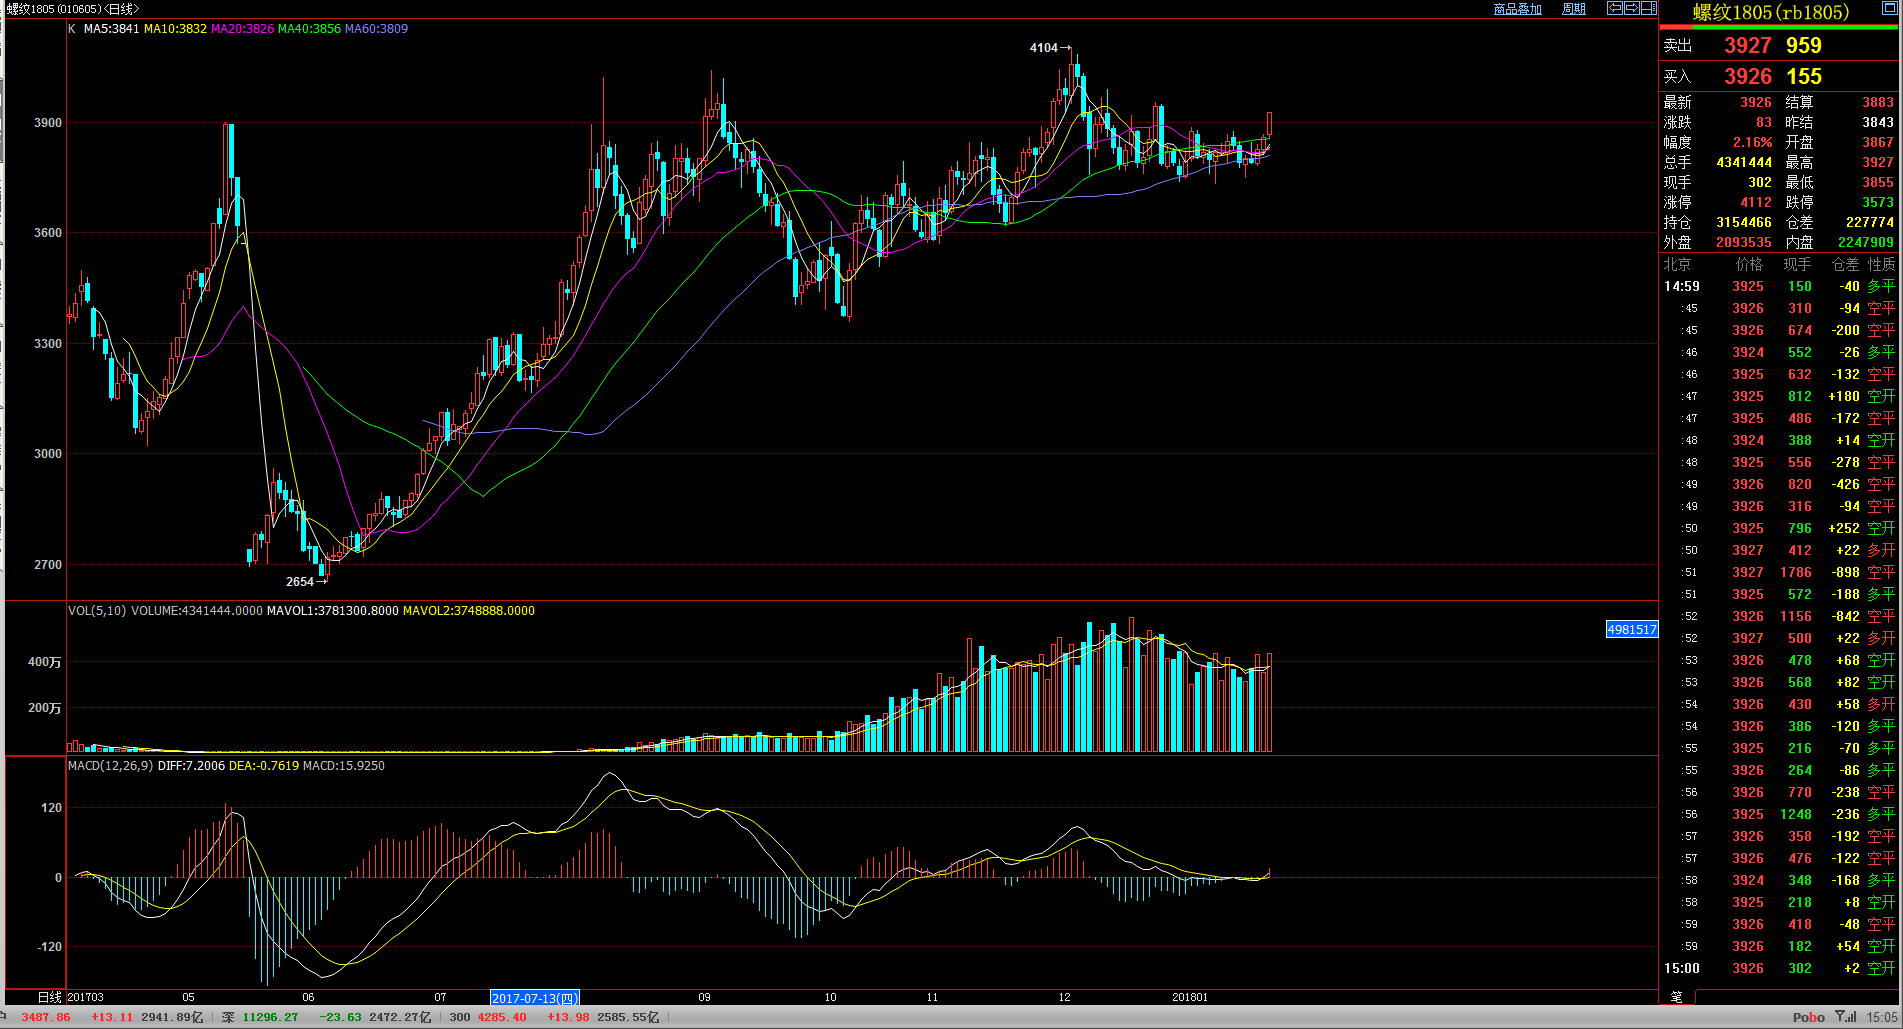Click the red-green buy/sell ratio bar
The image size is (1903, 1029).
(x=1779, y=28)
